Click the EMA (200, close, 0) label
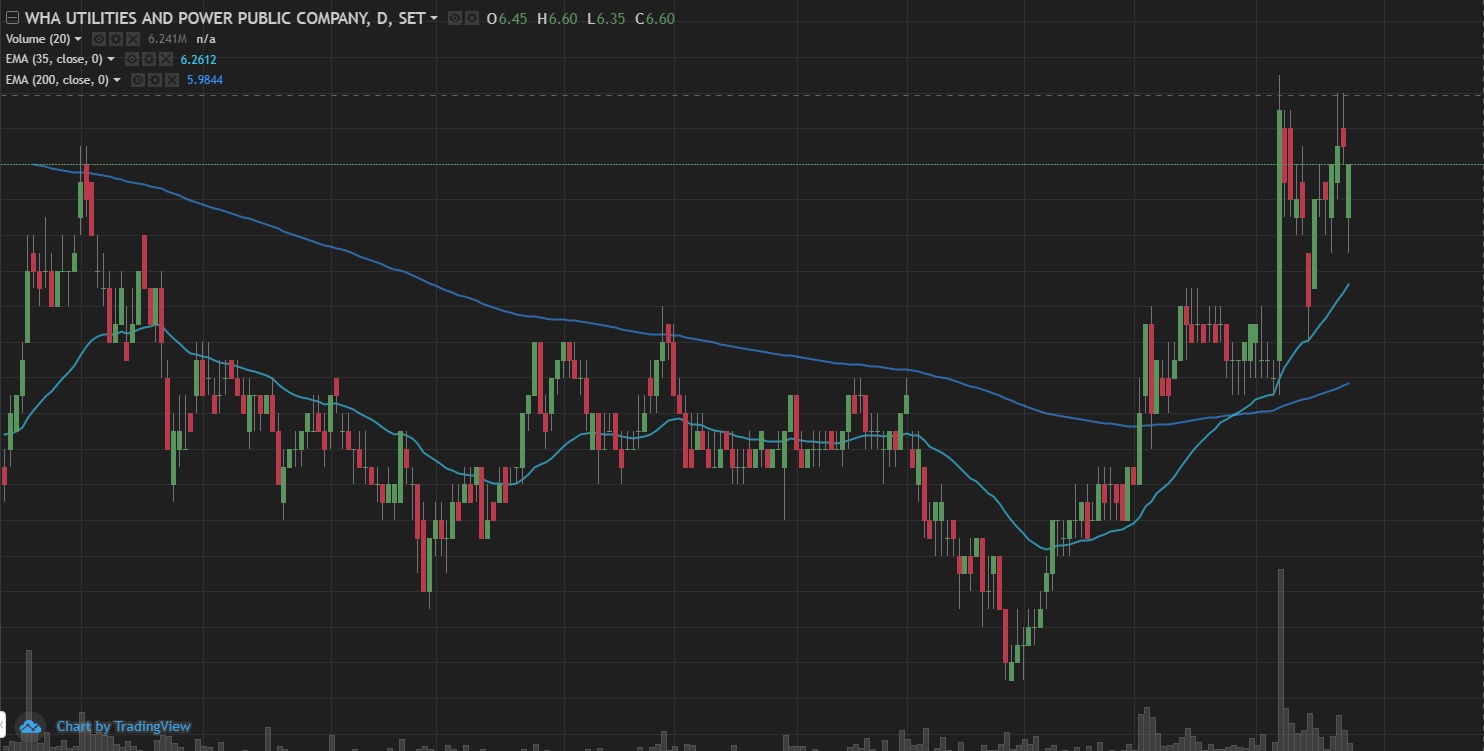This screenshot has height=751, width=1484. [57, 80]
